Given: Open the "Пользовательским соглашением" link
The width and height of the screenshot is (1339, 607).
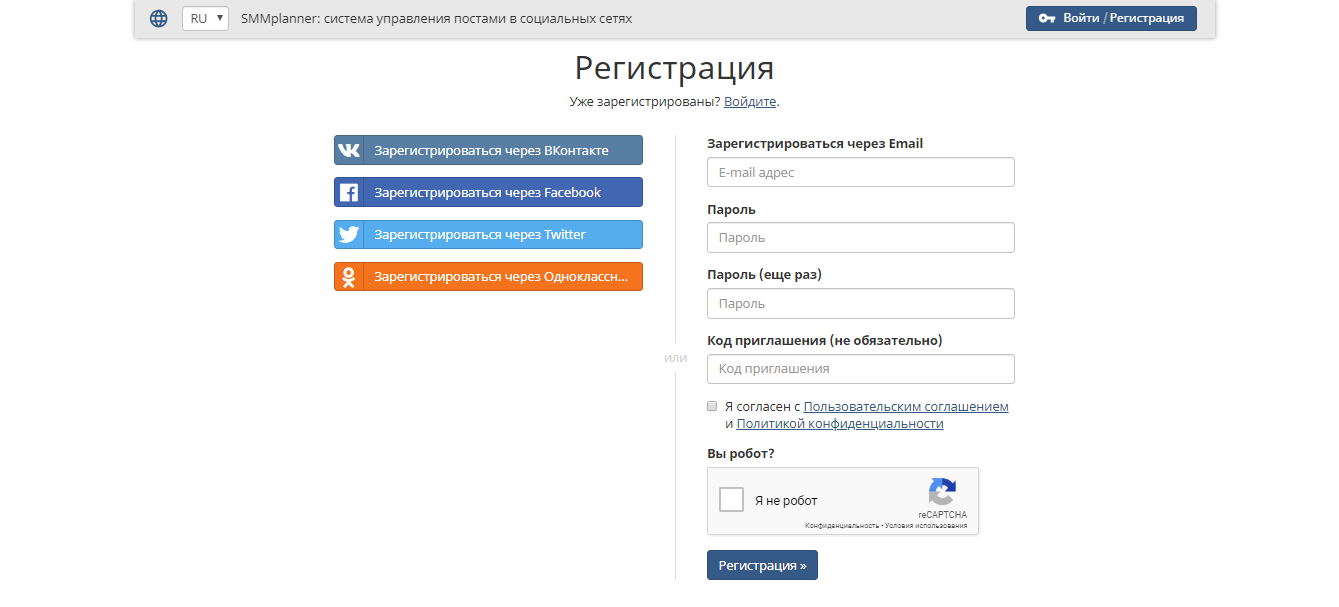Looking at the screenshot, I should [906, 407].
